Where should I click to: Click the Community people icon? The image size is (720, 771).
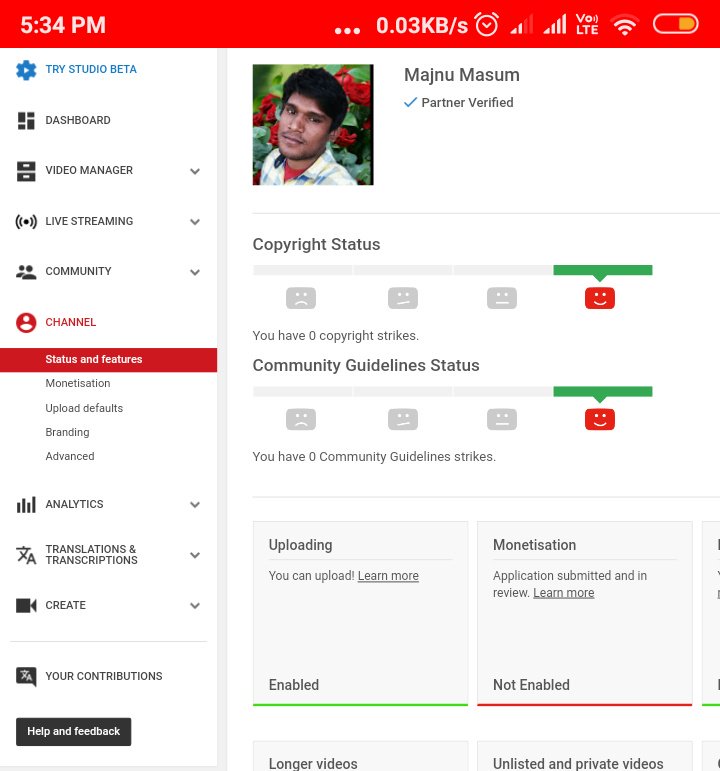click(26, 272)
